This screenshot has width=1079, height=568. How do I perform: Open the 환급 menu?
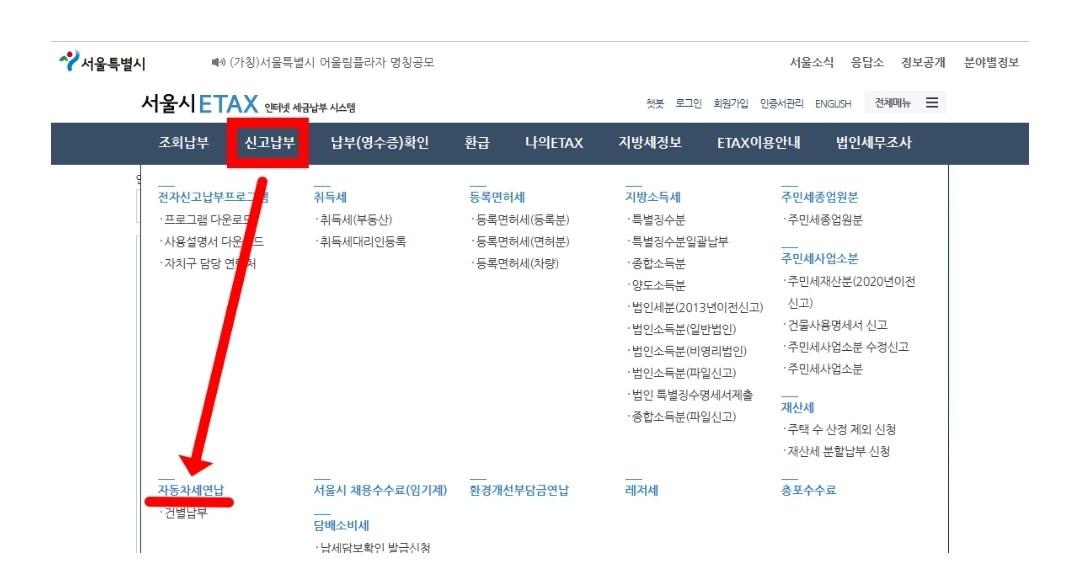tap(477, 143)
